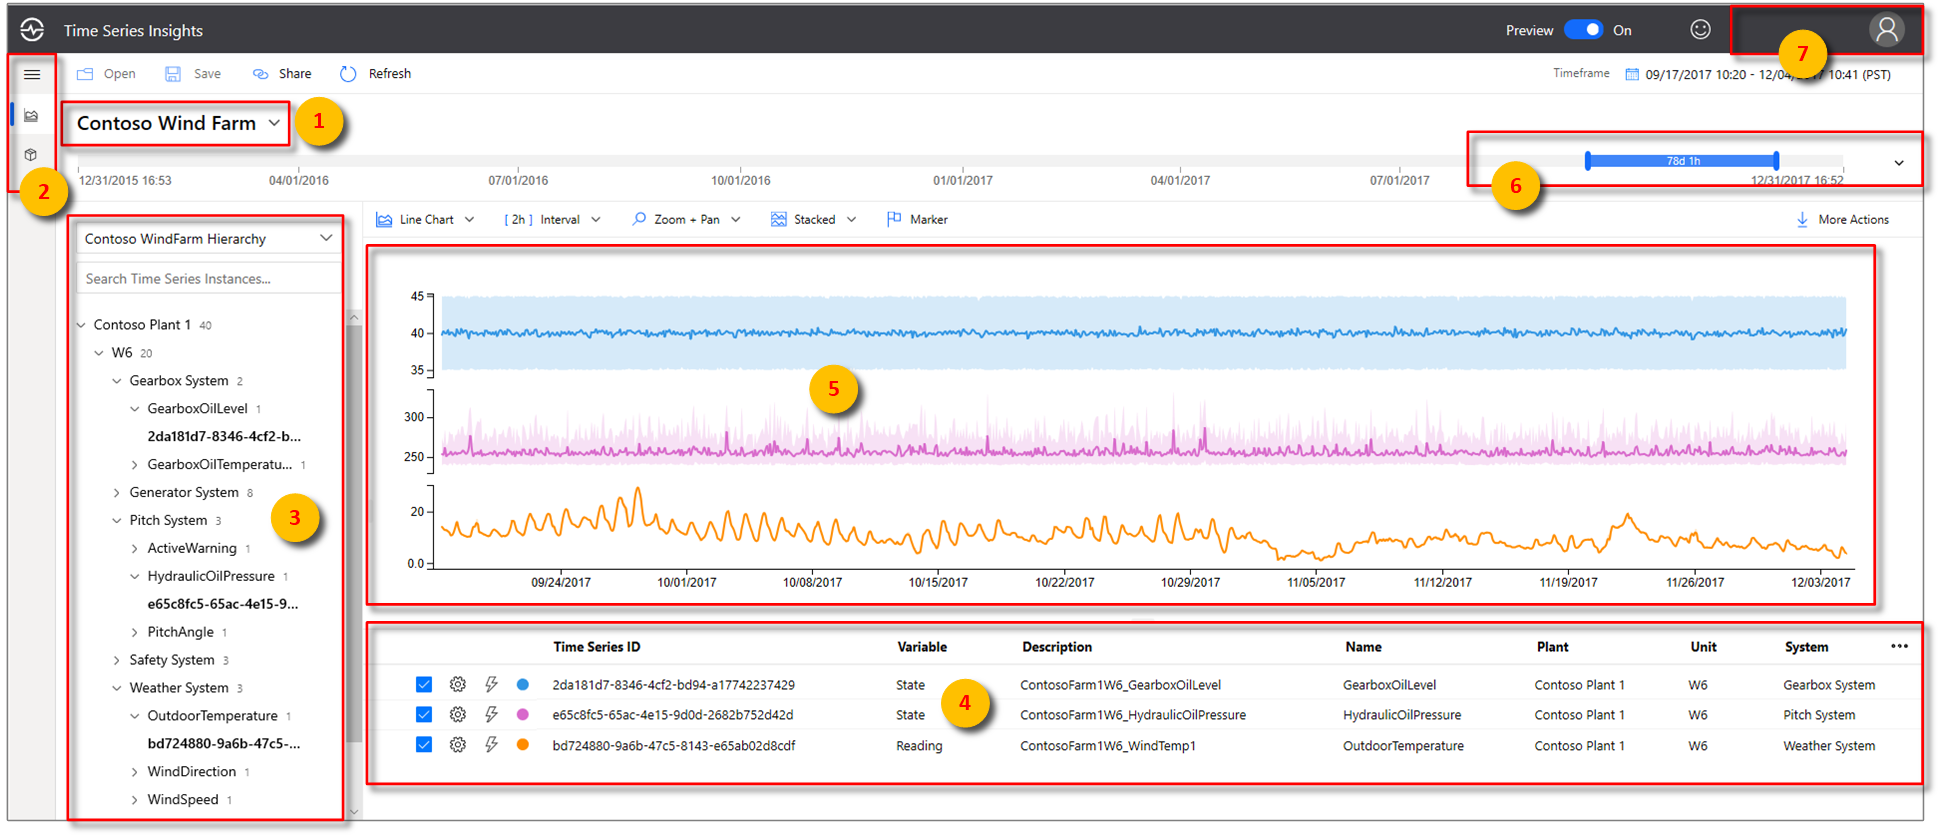Select the Weather System tree node
The height and width of the screenshot is (837, 1942).
179,688
